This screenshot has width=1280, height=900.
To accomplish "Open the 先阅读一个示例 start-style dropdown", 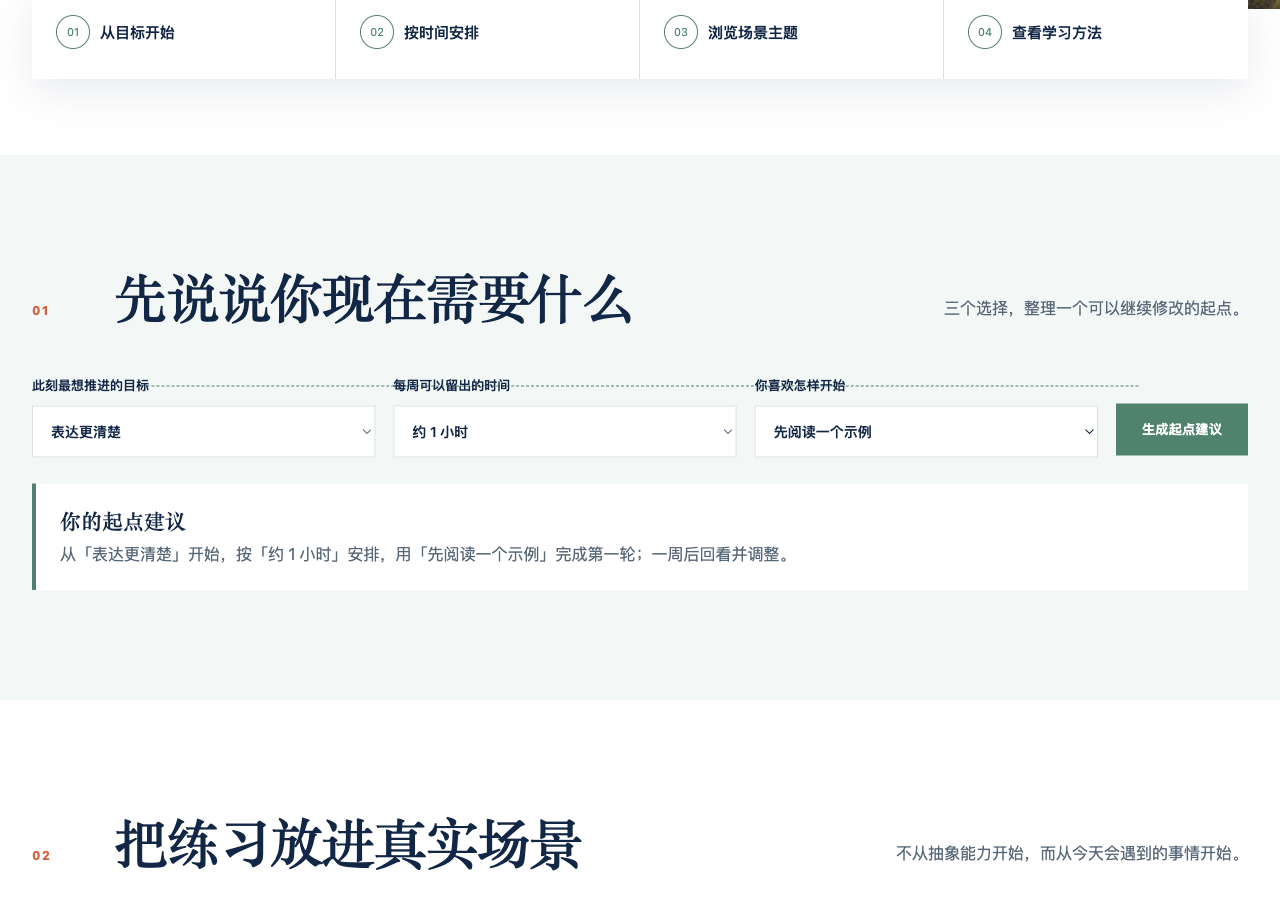I will [926, 431].
